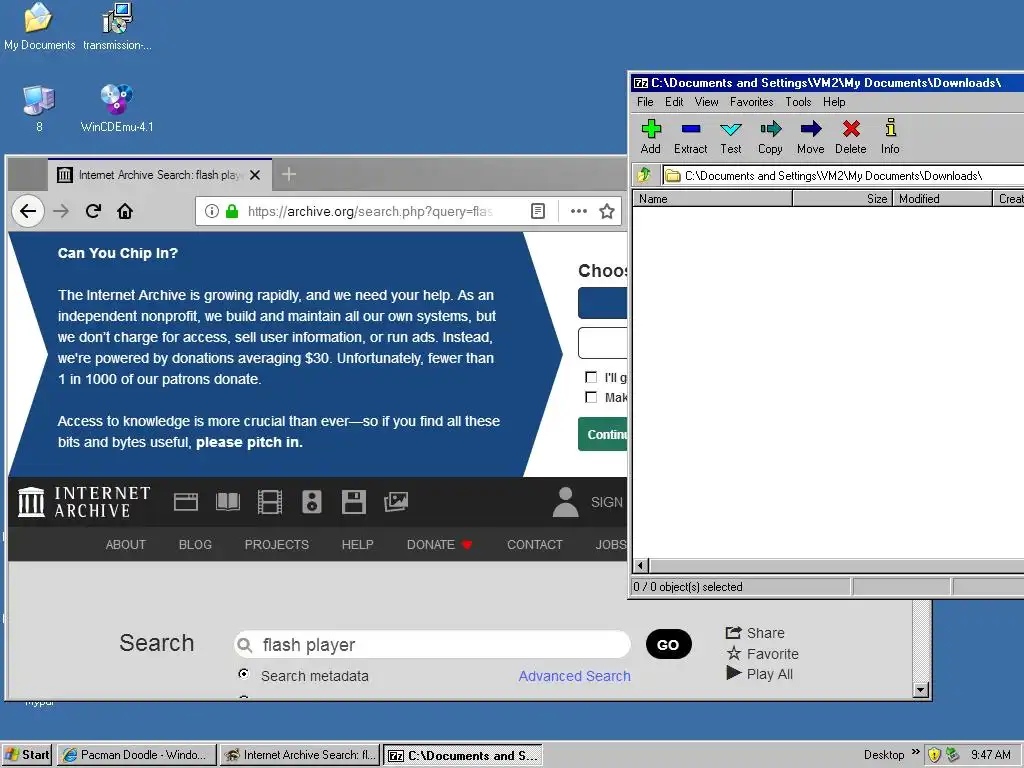The width and height of the screenshot is (1024, 768).
Task: Open the HELP navigation link
Action: (x=357, y=545)
